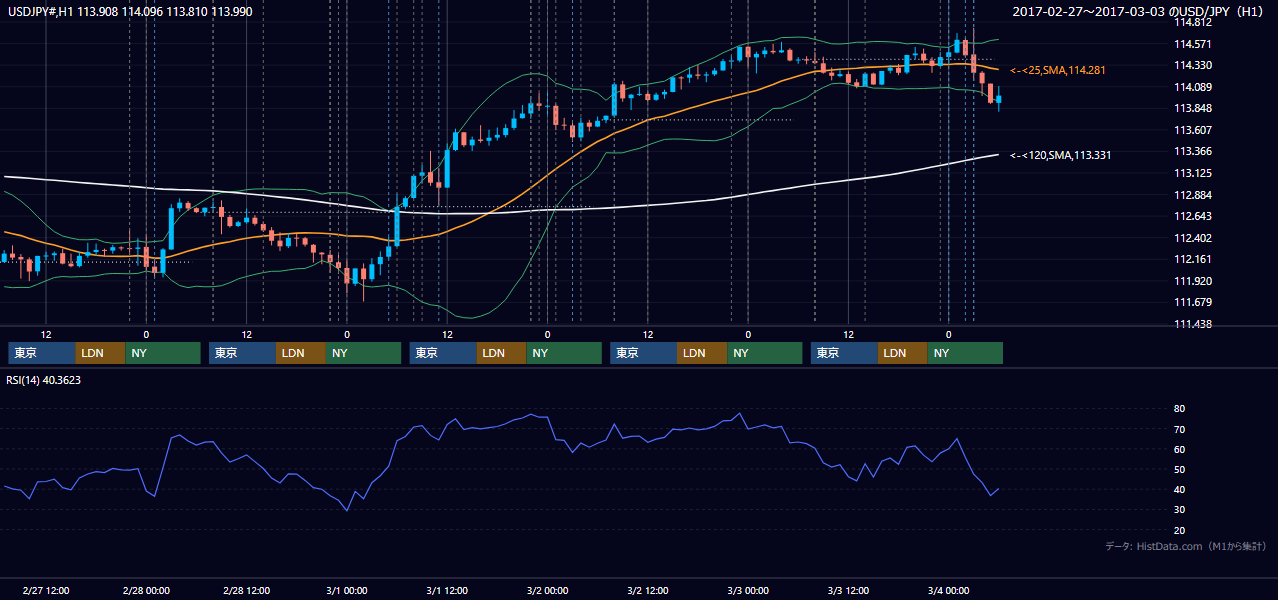Click the 3/1 12:00 time axis label
1278x600 pixels.
pyautogui.click(x=447, y=590)
